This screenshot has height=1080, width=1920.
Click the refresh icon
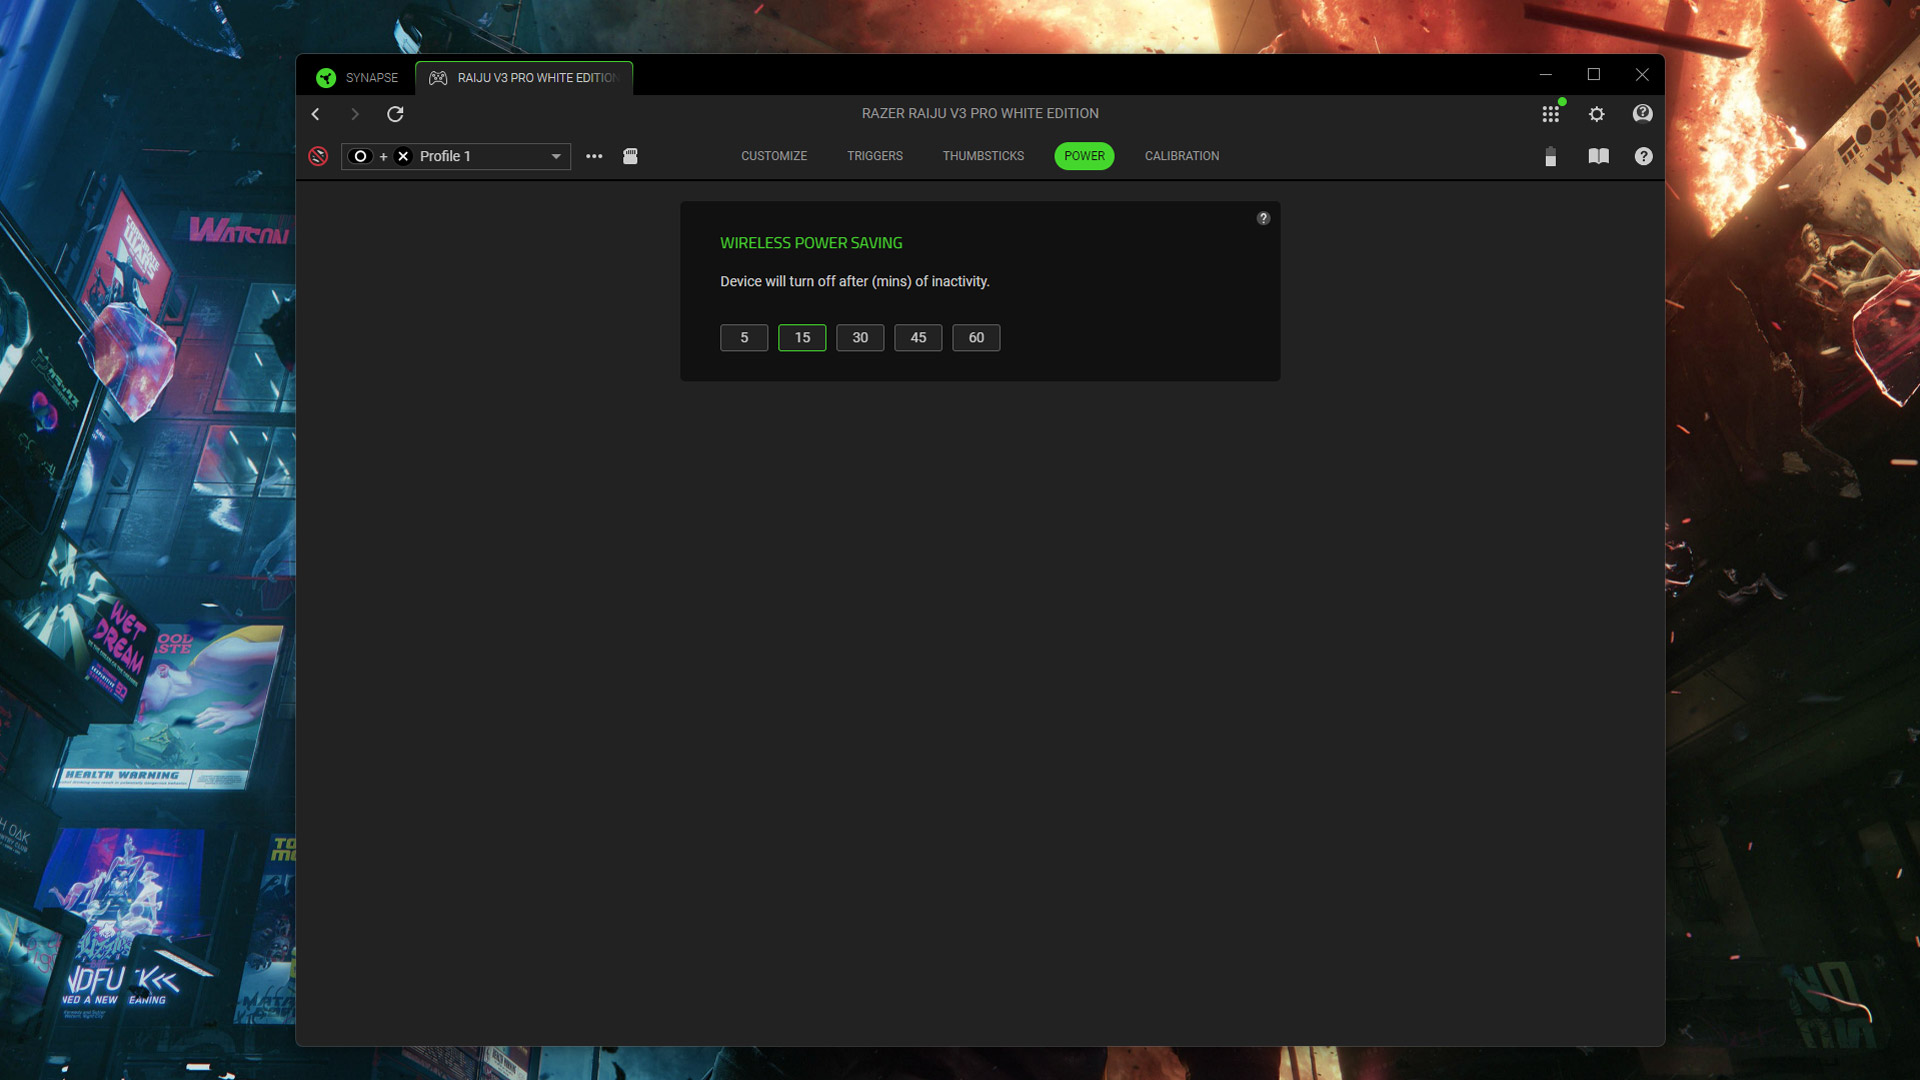395,114
